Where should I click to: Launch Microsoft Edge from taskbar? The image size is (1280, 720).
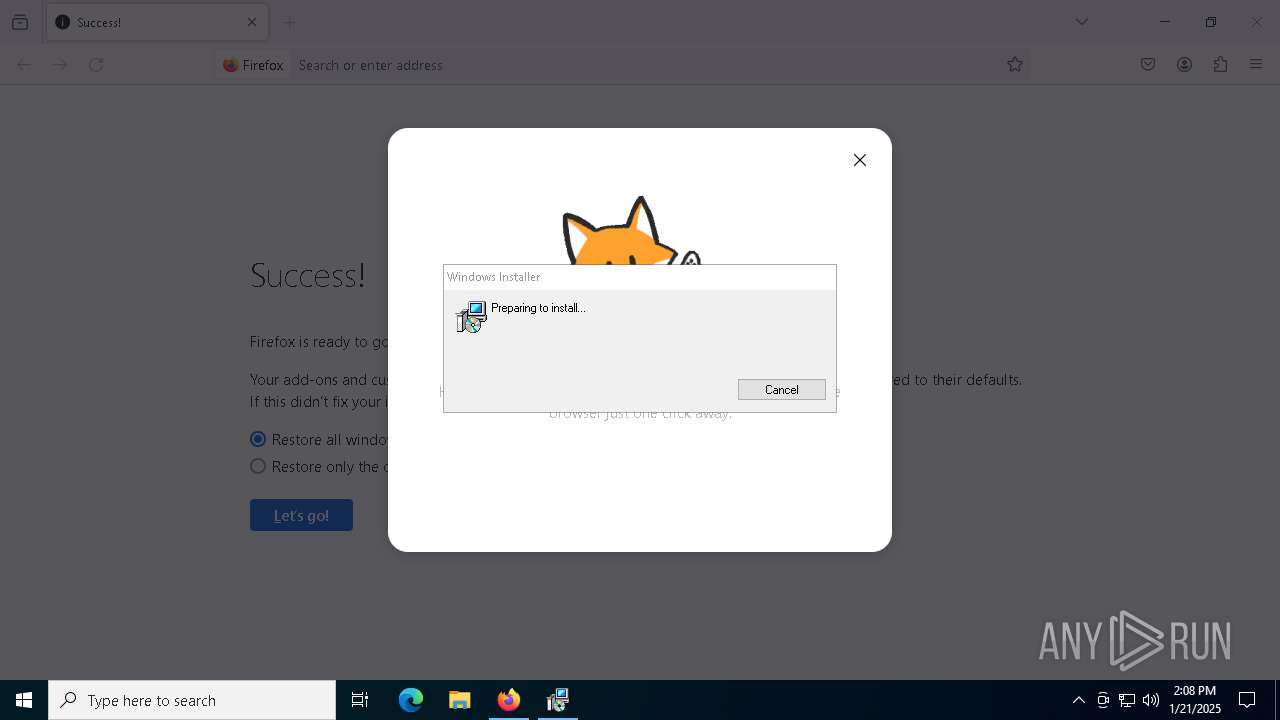[x=411, y=700]
